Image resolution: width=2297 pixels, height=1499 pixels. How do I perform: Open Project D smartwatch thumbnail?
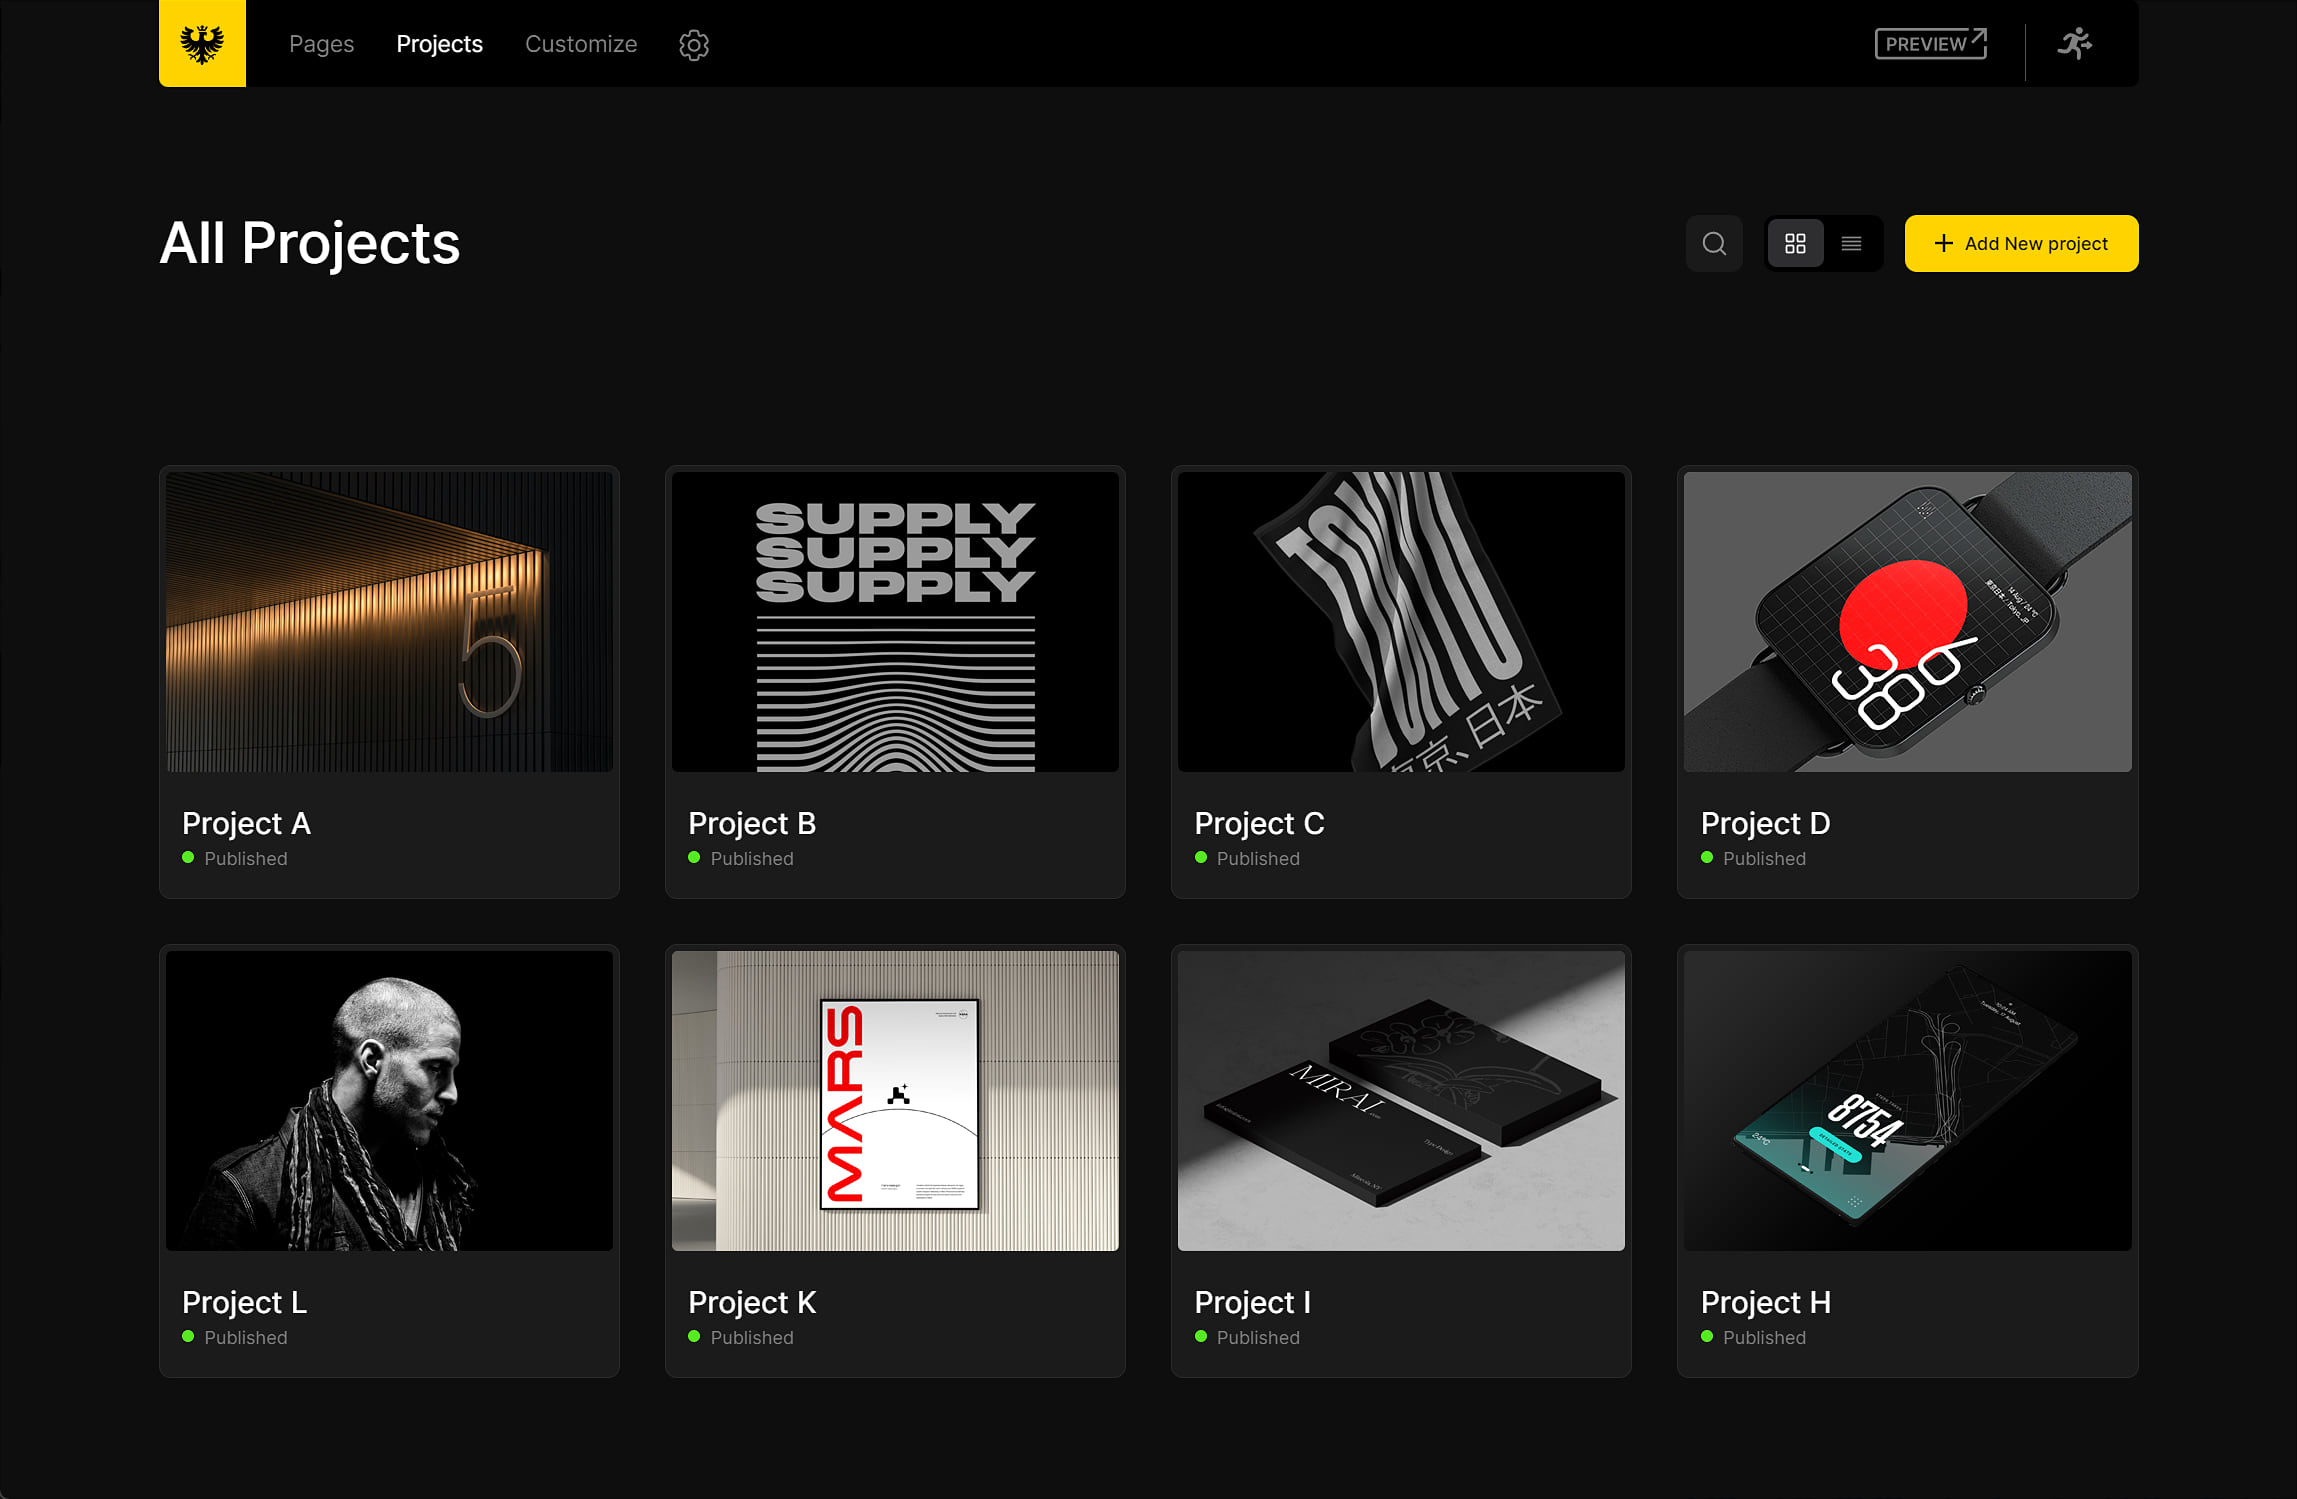(x=1907, y=621)
